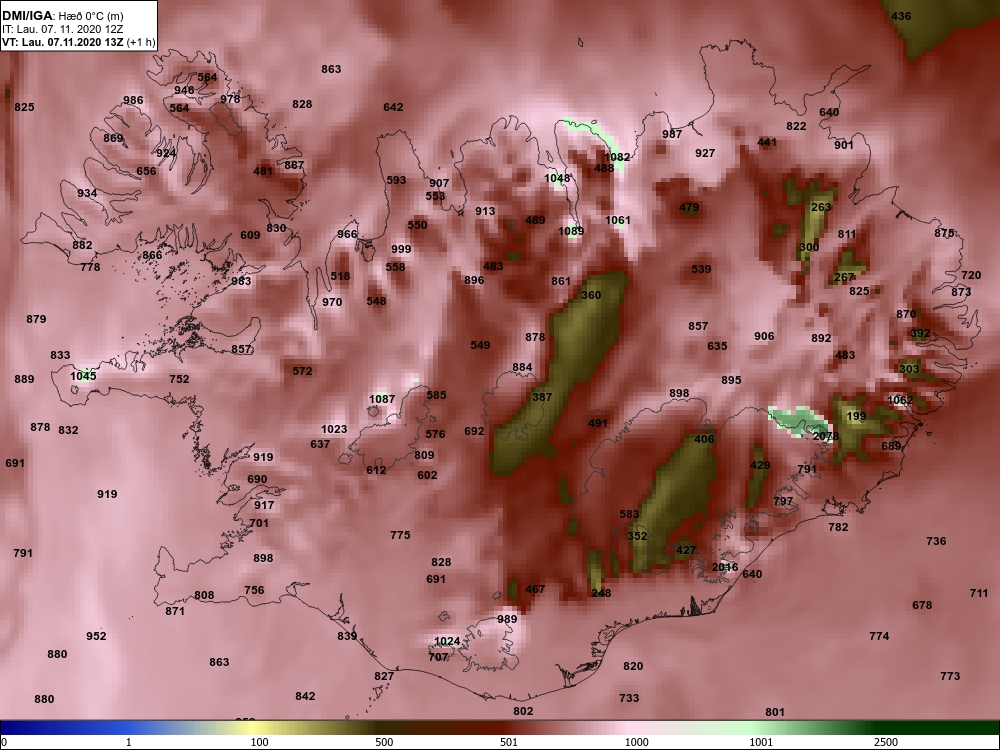Click the map value "752"
Viewport: 1000px width, 750px height.
coord(179,379)
